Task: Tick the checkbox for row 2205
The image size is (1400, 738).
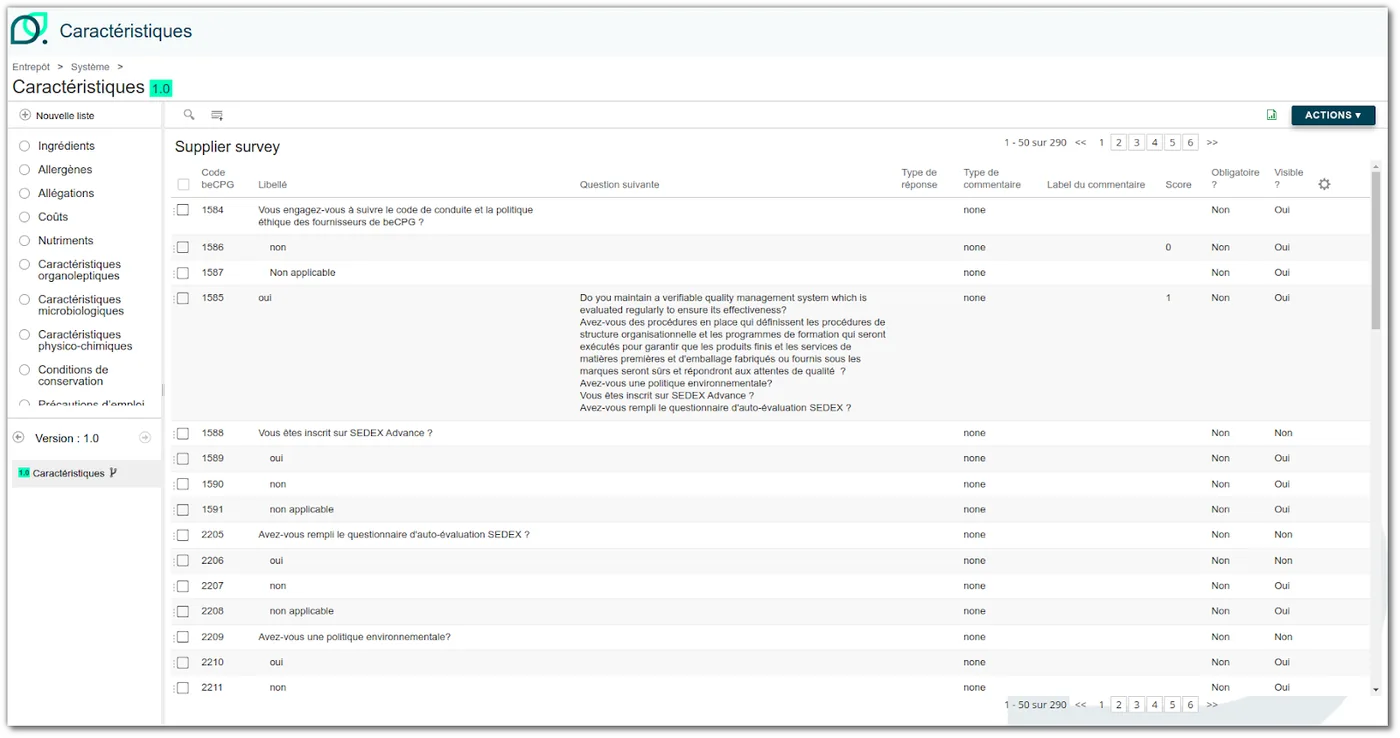Action: click(x=183, y=535)
